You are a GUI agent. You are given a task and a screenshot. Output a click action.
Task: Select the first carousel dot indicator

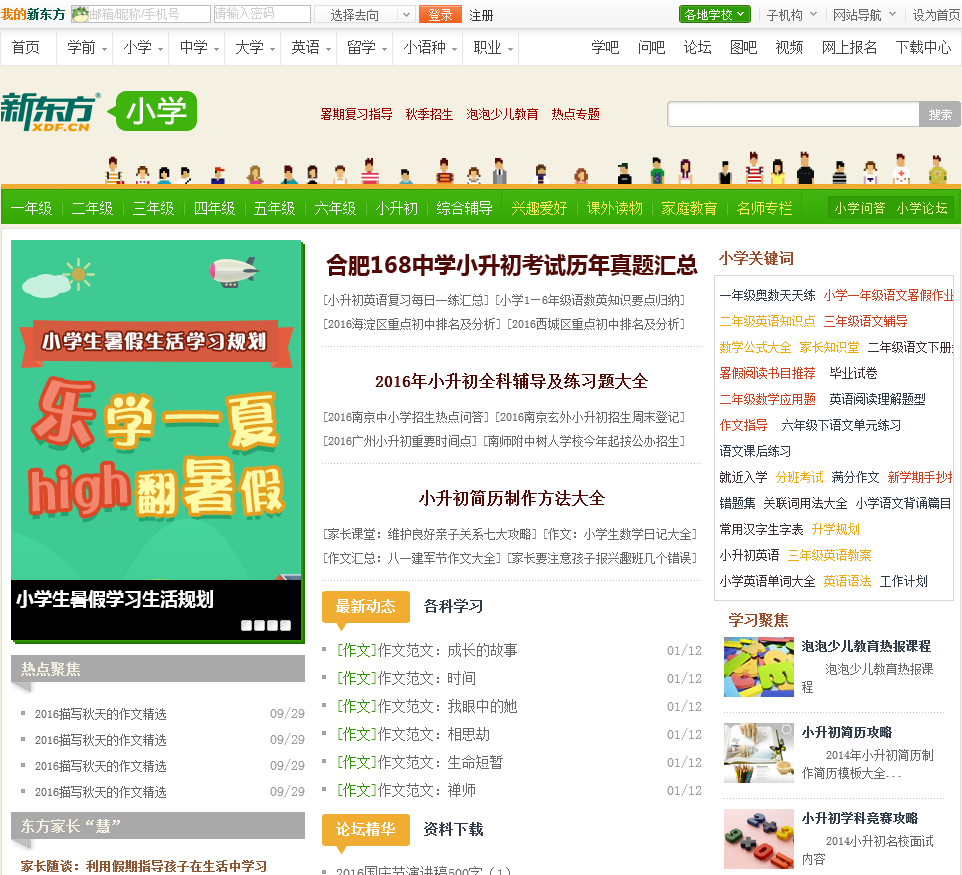click(247, 625)
